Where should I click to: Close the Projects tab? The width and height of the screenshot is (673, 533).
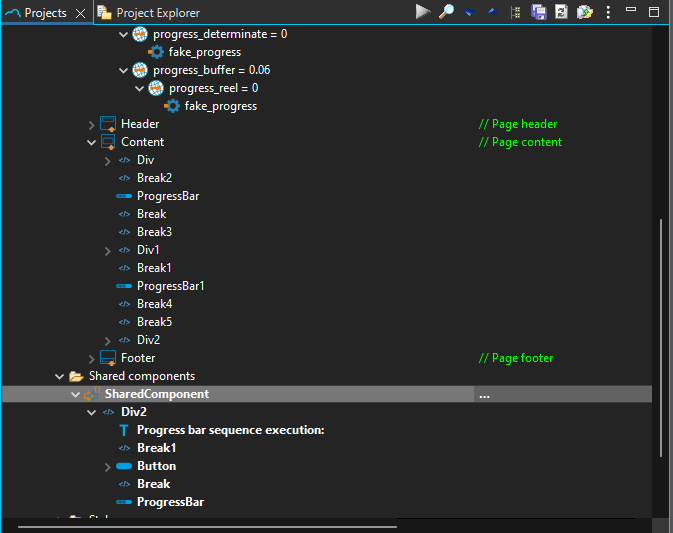tap(81, 13)
